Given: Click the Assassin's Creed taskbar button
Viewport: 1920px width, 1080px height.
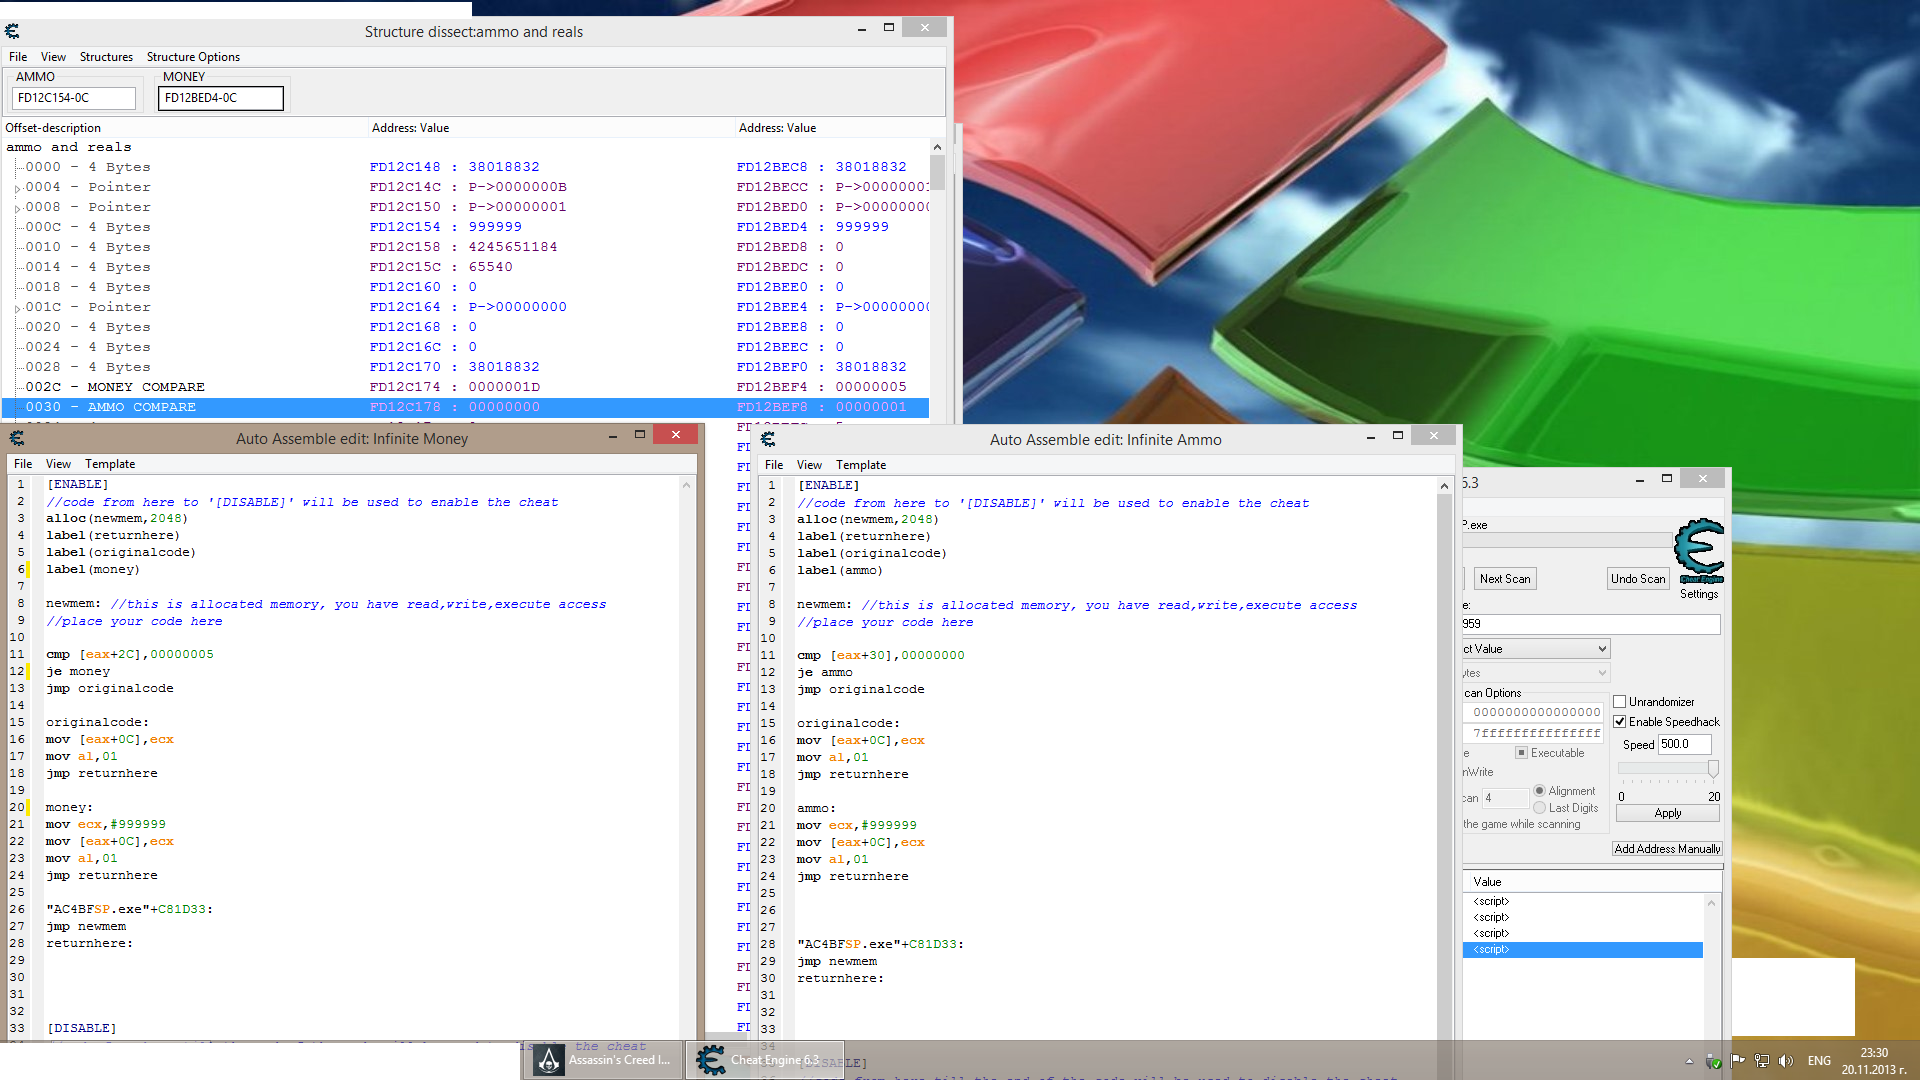Looking at the screenshot, I should [608, 1060].
